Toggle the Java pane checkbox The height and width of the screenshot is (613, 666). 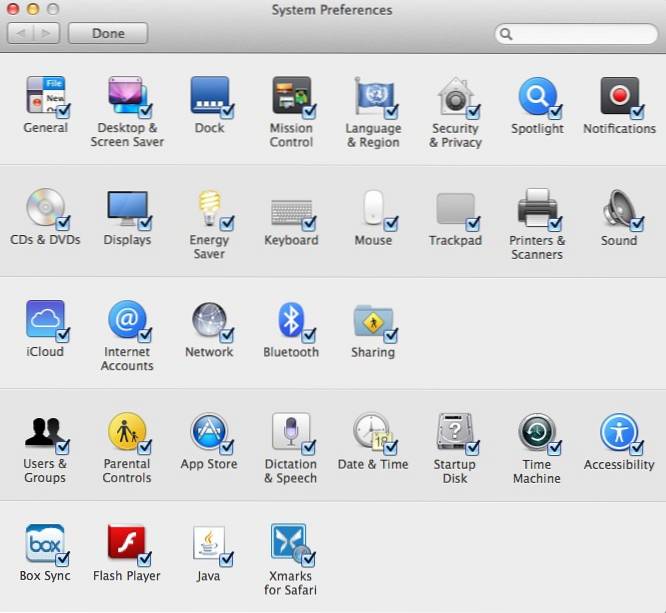[x=227, y=559]
